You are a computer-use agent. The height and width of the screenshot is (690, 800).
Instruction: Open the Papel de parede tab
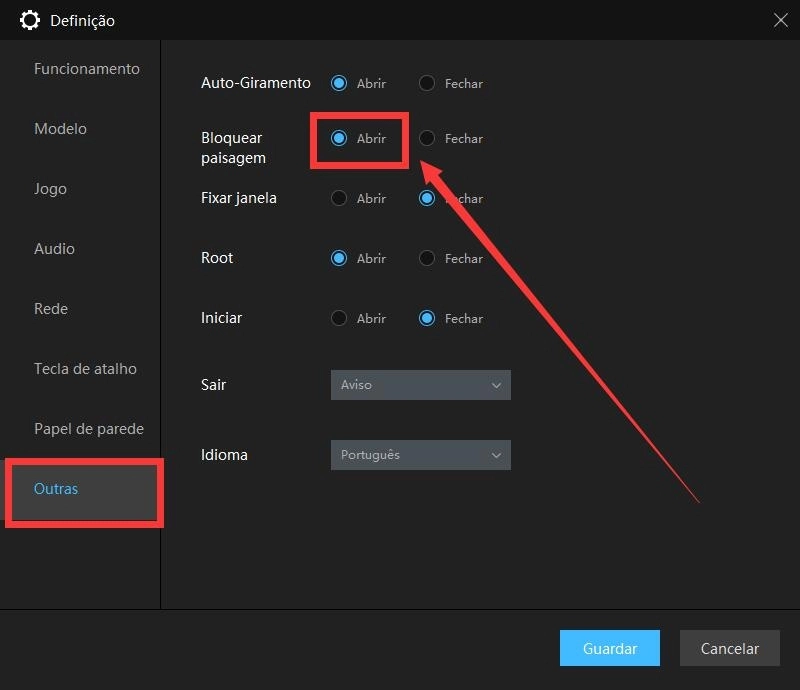coord(88,429)
